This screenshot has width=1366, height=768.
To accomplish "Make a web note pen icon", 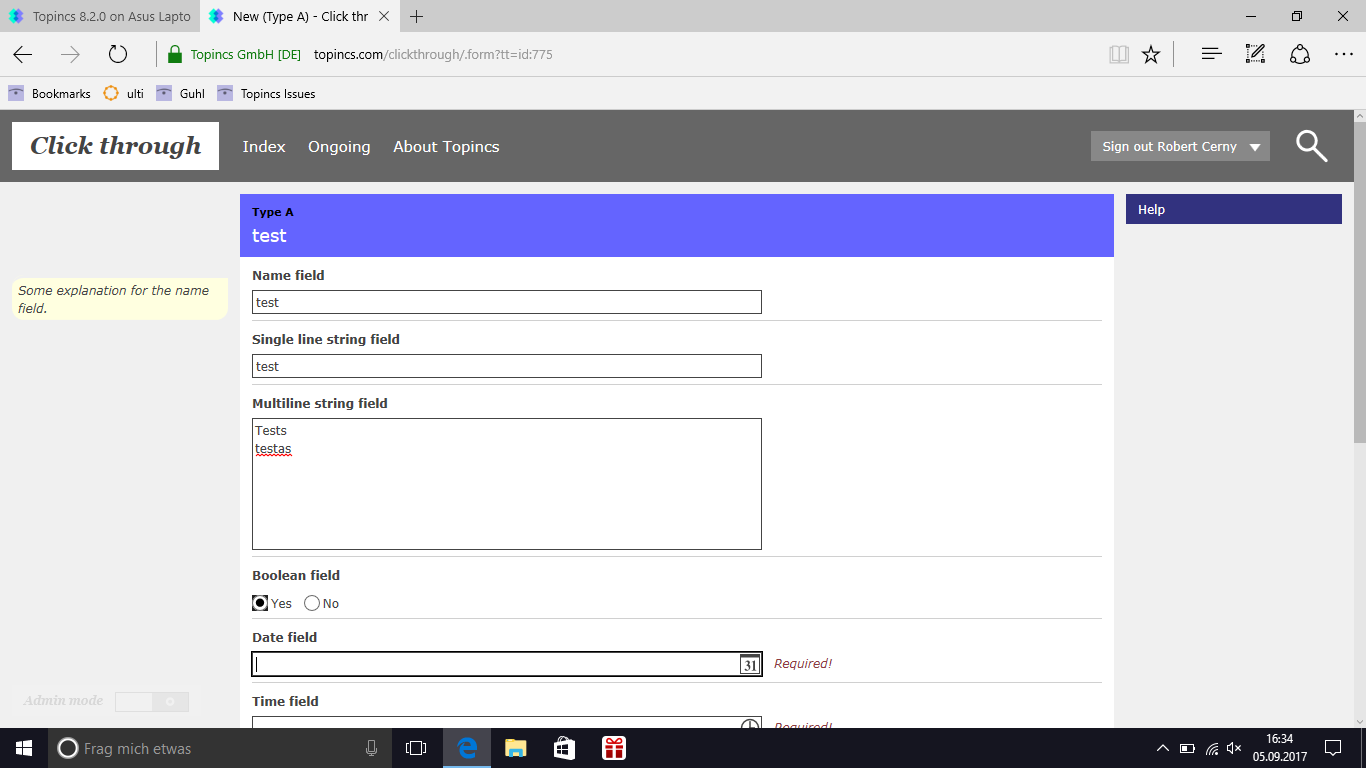I will [x=1255, y=55].
